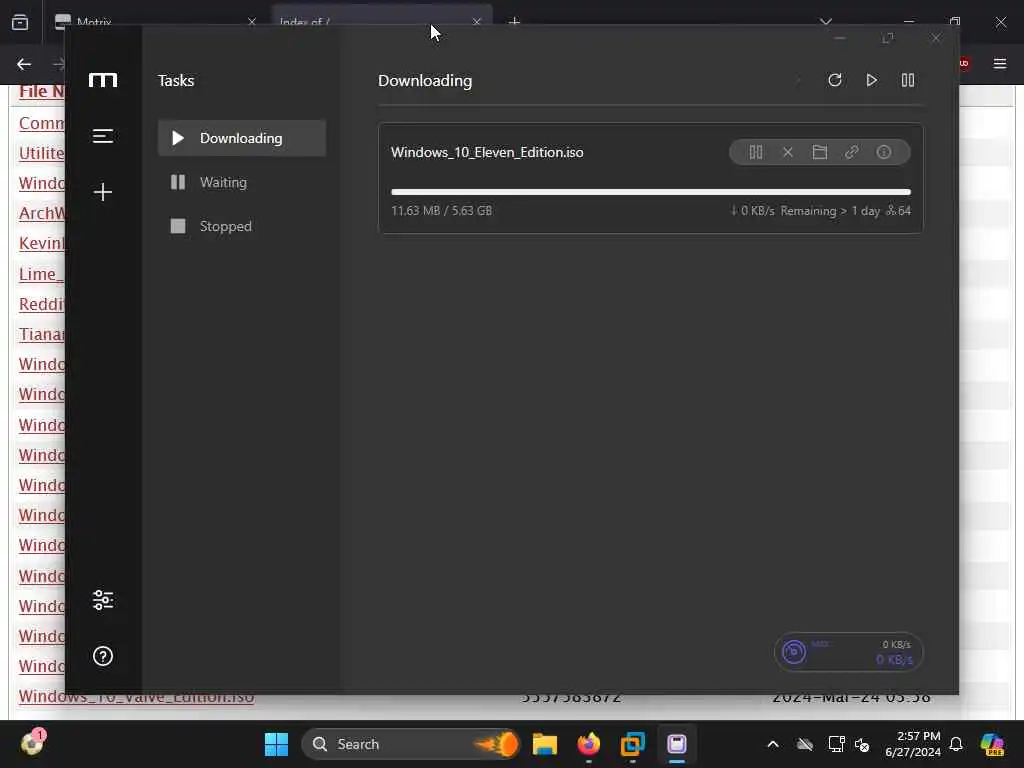Open browser tab overview button at top-left
This screenshot has width=1024, height=768.
[x=20, y=22]
